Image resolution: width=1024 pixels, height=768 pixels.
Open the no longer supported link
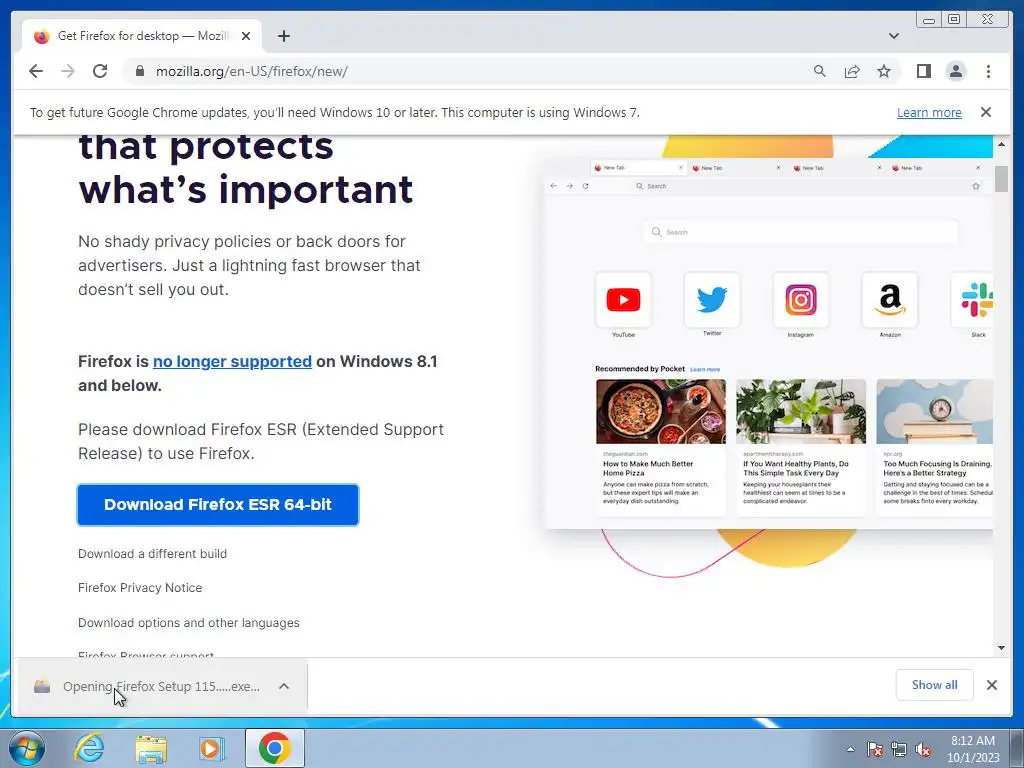232,361
